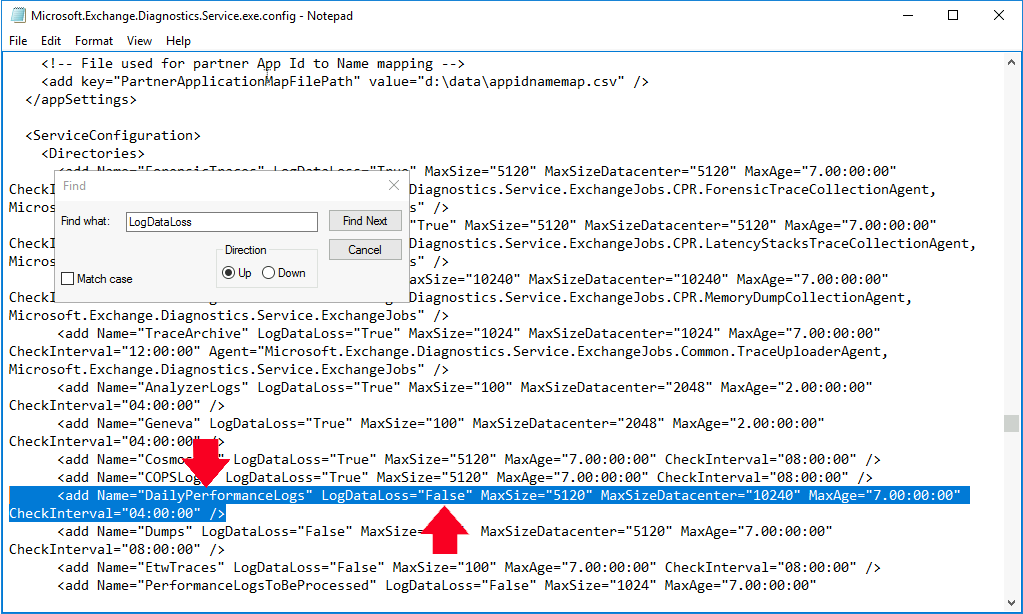Viewport: 1023px width, 614px height.
Task: Click the Notepad app icon in title bar
Action: pyautogui.click(x=18, y=15)
